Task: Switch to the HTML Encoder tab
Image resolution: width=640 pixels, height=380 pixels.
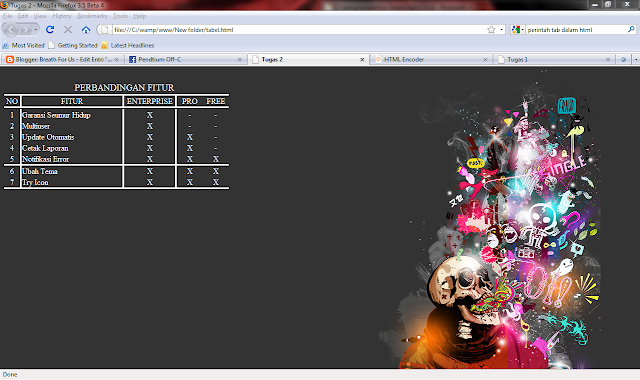Action: pos(431,60)
